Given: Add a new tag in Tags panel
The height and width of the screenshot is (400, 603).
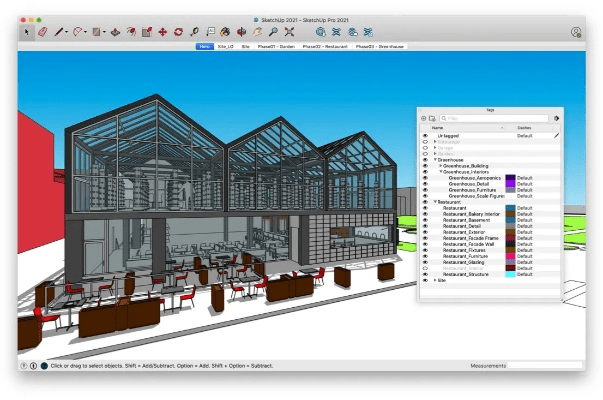Looking at the screenshot, I should coord(423,118).
